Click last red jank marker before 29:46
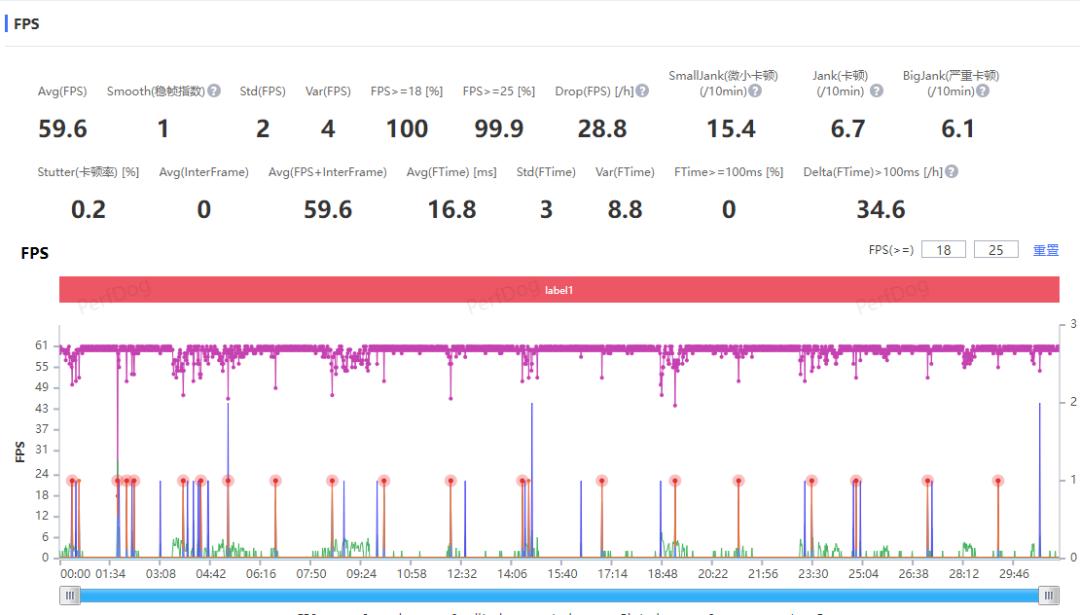 pos(997,481)
